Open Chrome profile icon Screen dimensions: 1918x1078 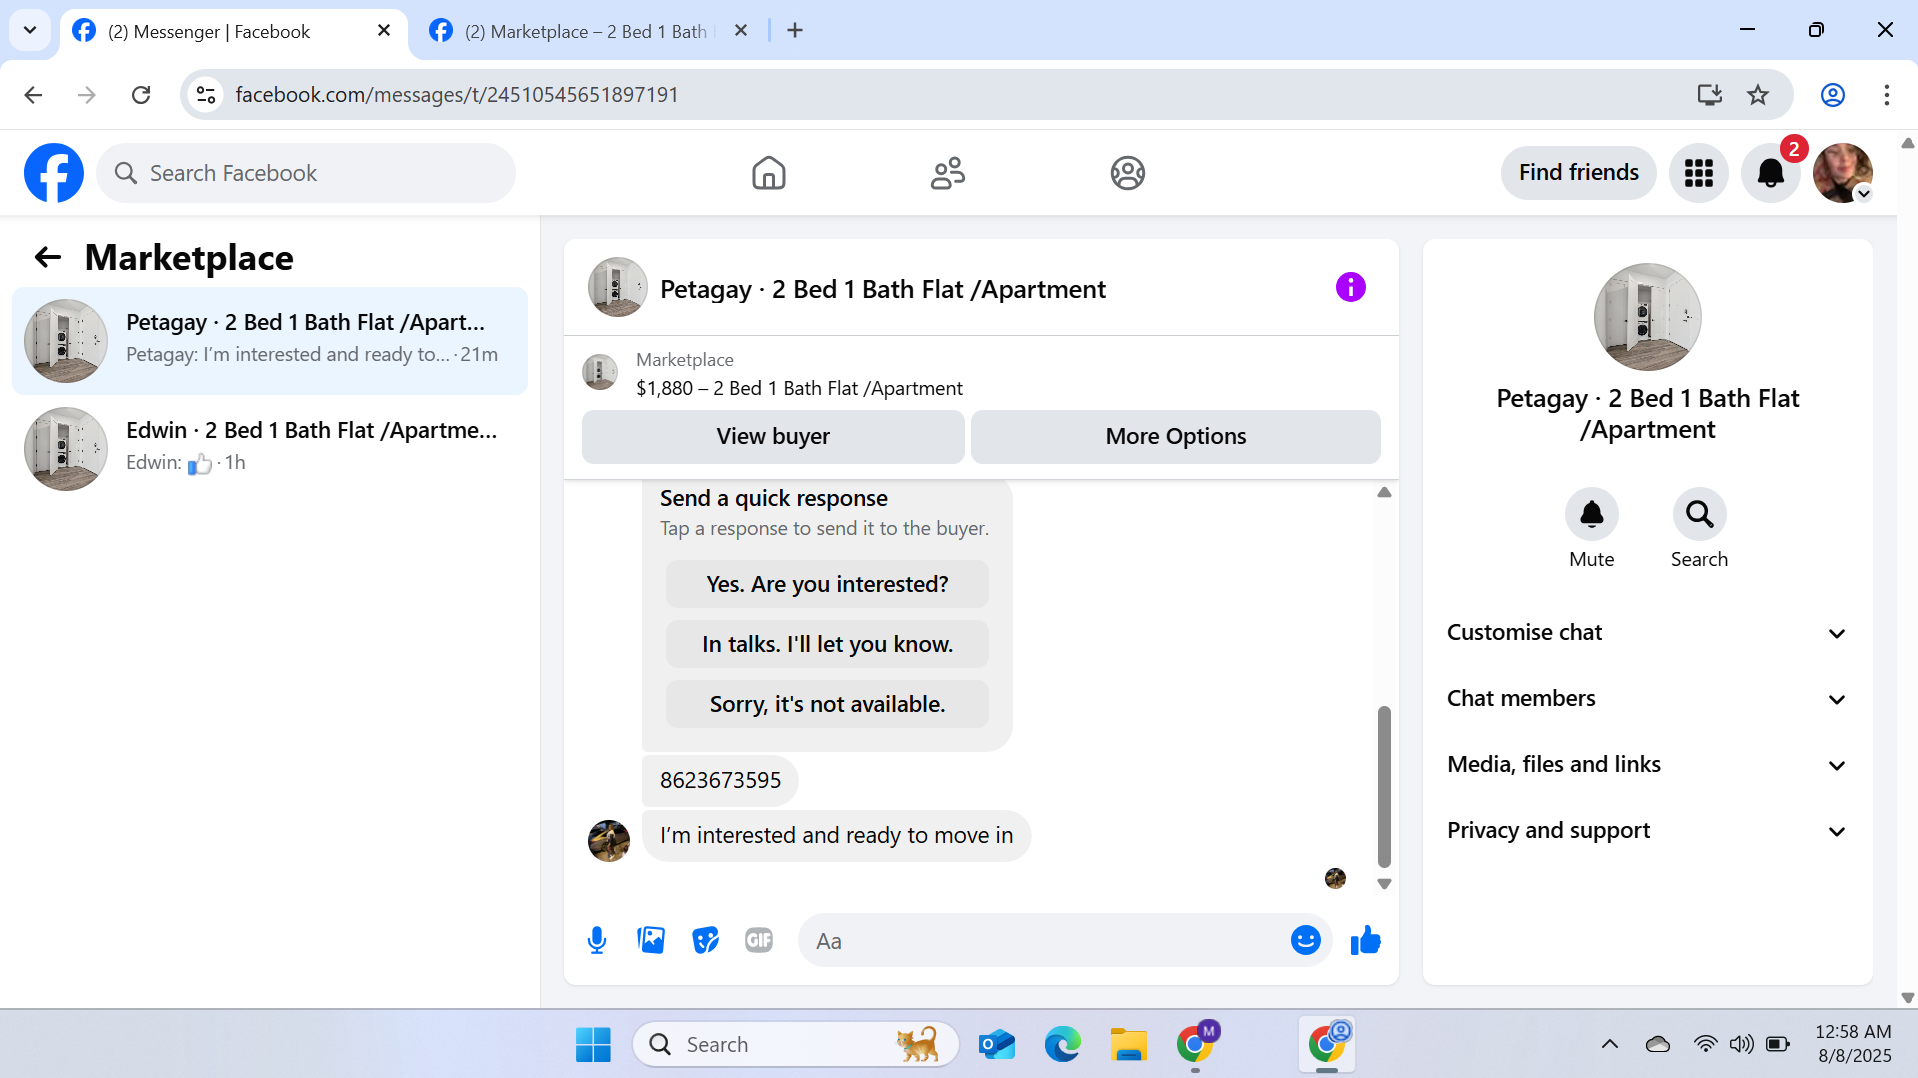1832,95
